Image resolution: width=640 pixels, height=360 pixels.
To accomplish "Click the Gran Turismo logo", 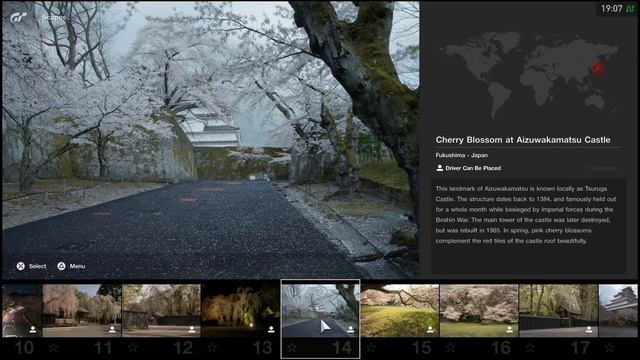I will click(18, 18).
